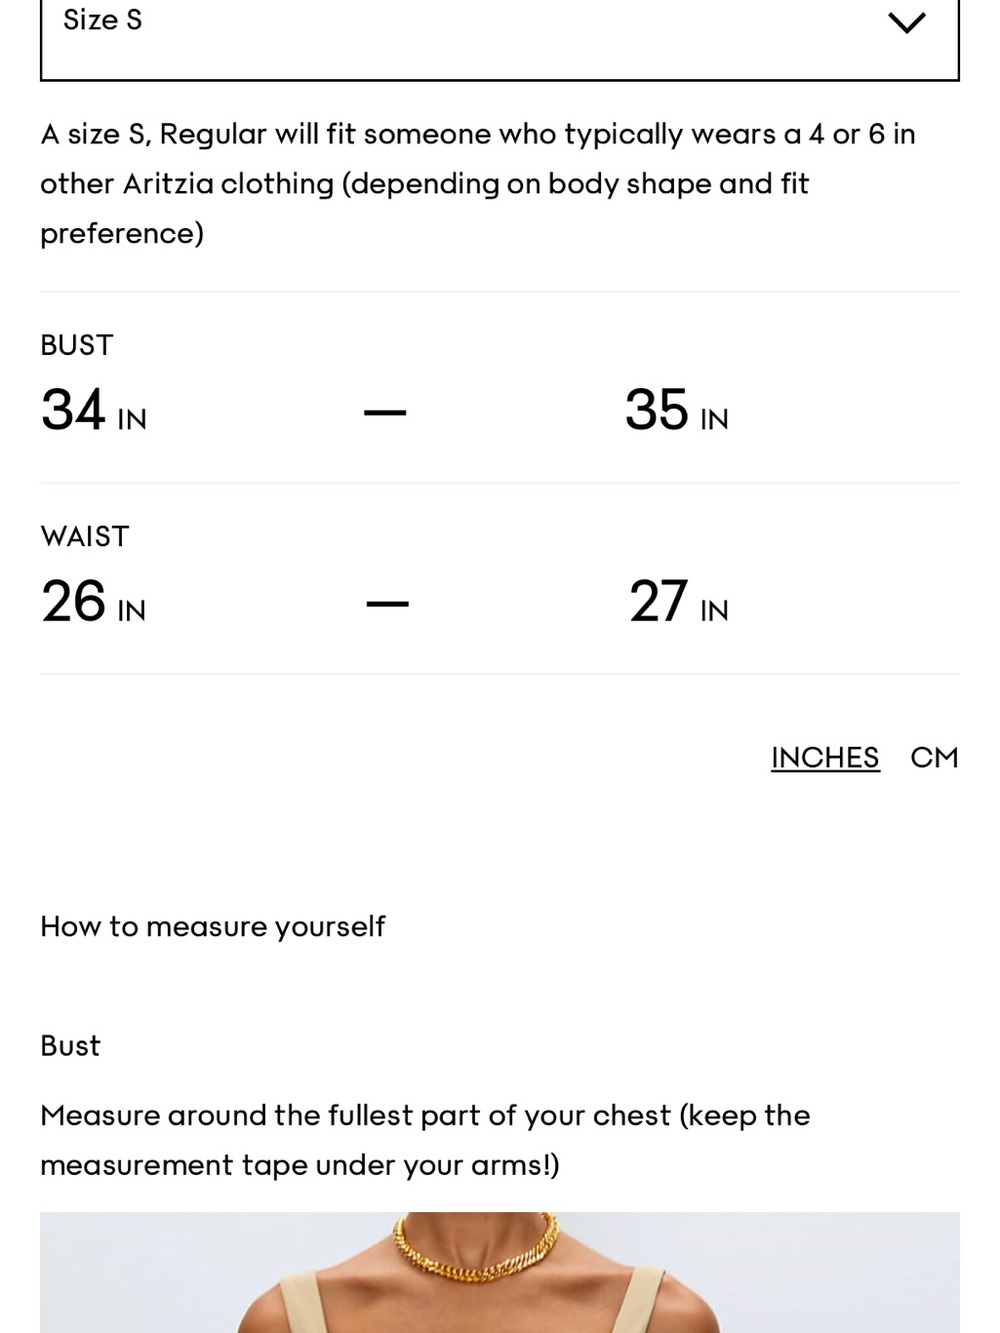The image size is (1000, 1333).
Task: Click the 35 IN maximum bust value
Action: click(x=677, y=410)
